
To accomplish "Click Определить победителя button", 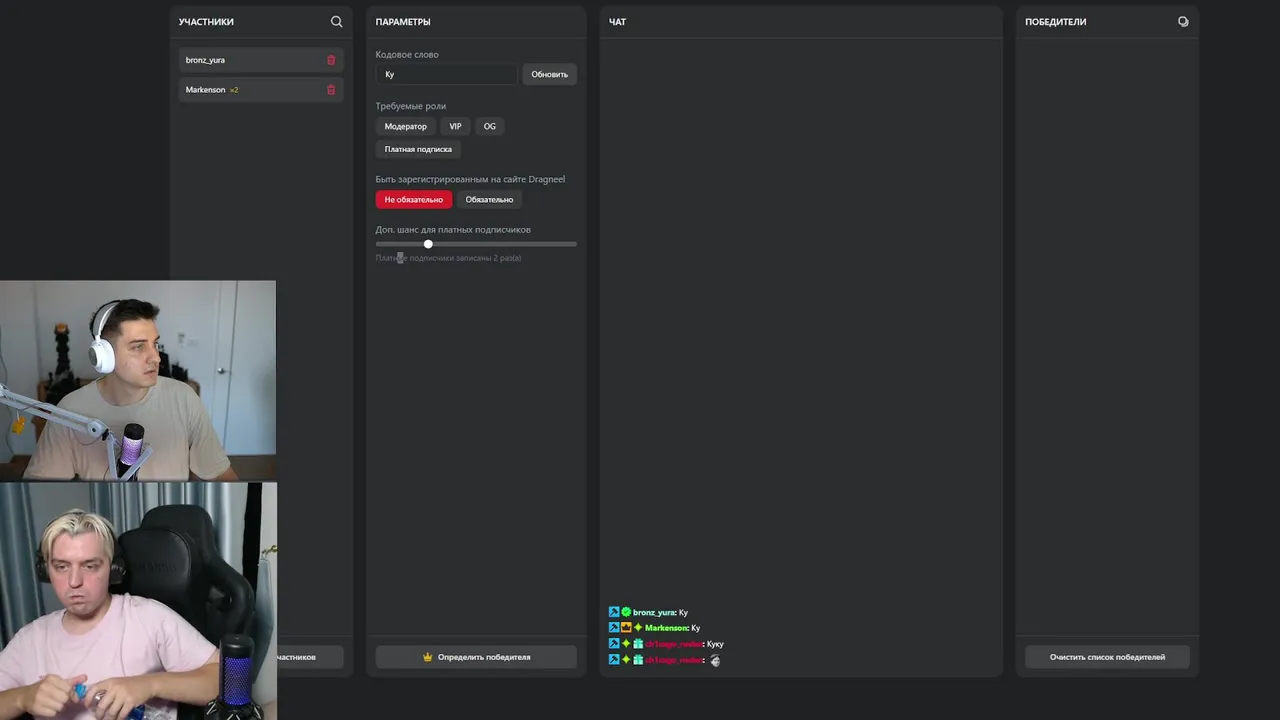I will pyautogui.click(x=476, y=657).
